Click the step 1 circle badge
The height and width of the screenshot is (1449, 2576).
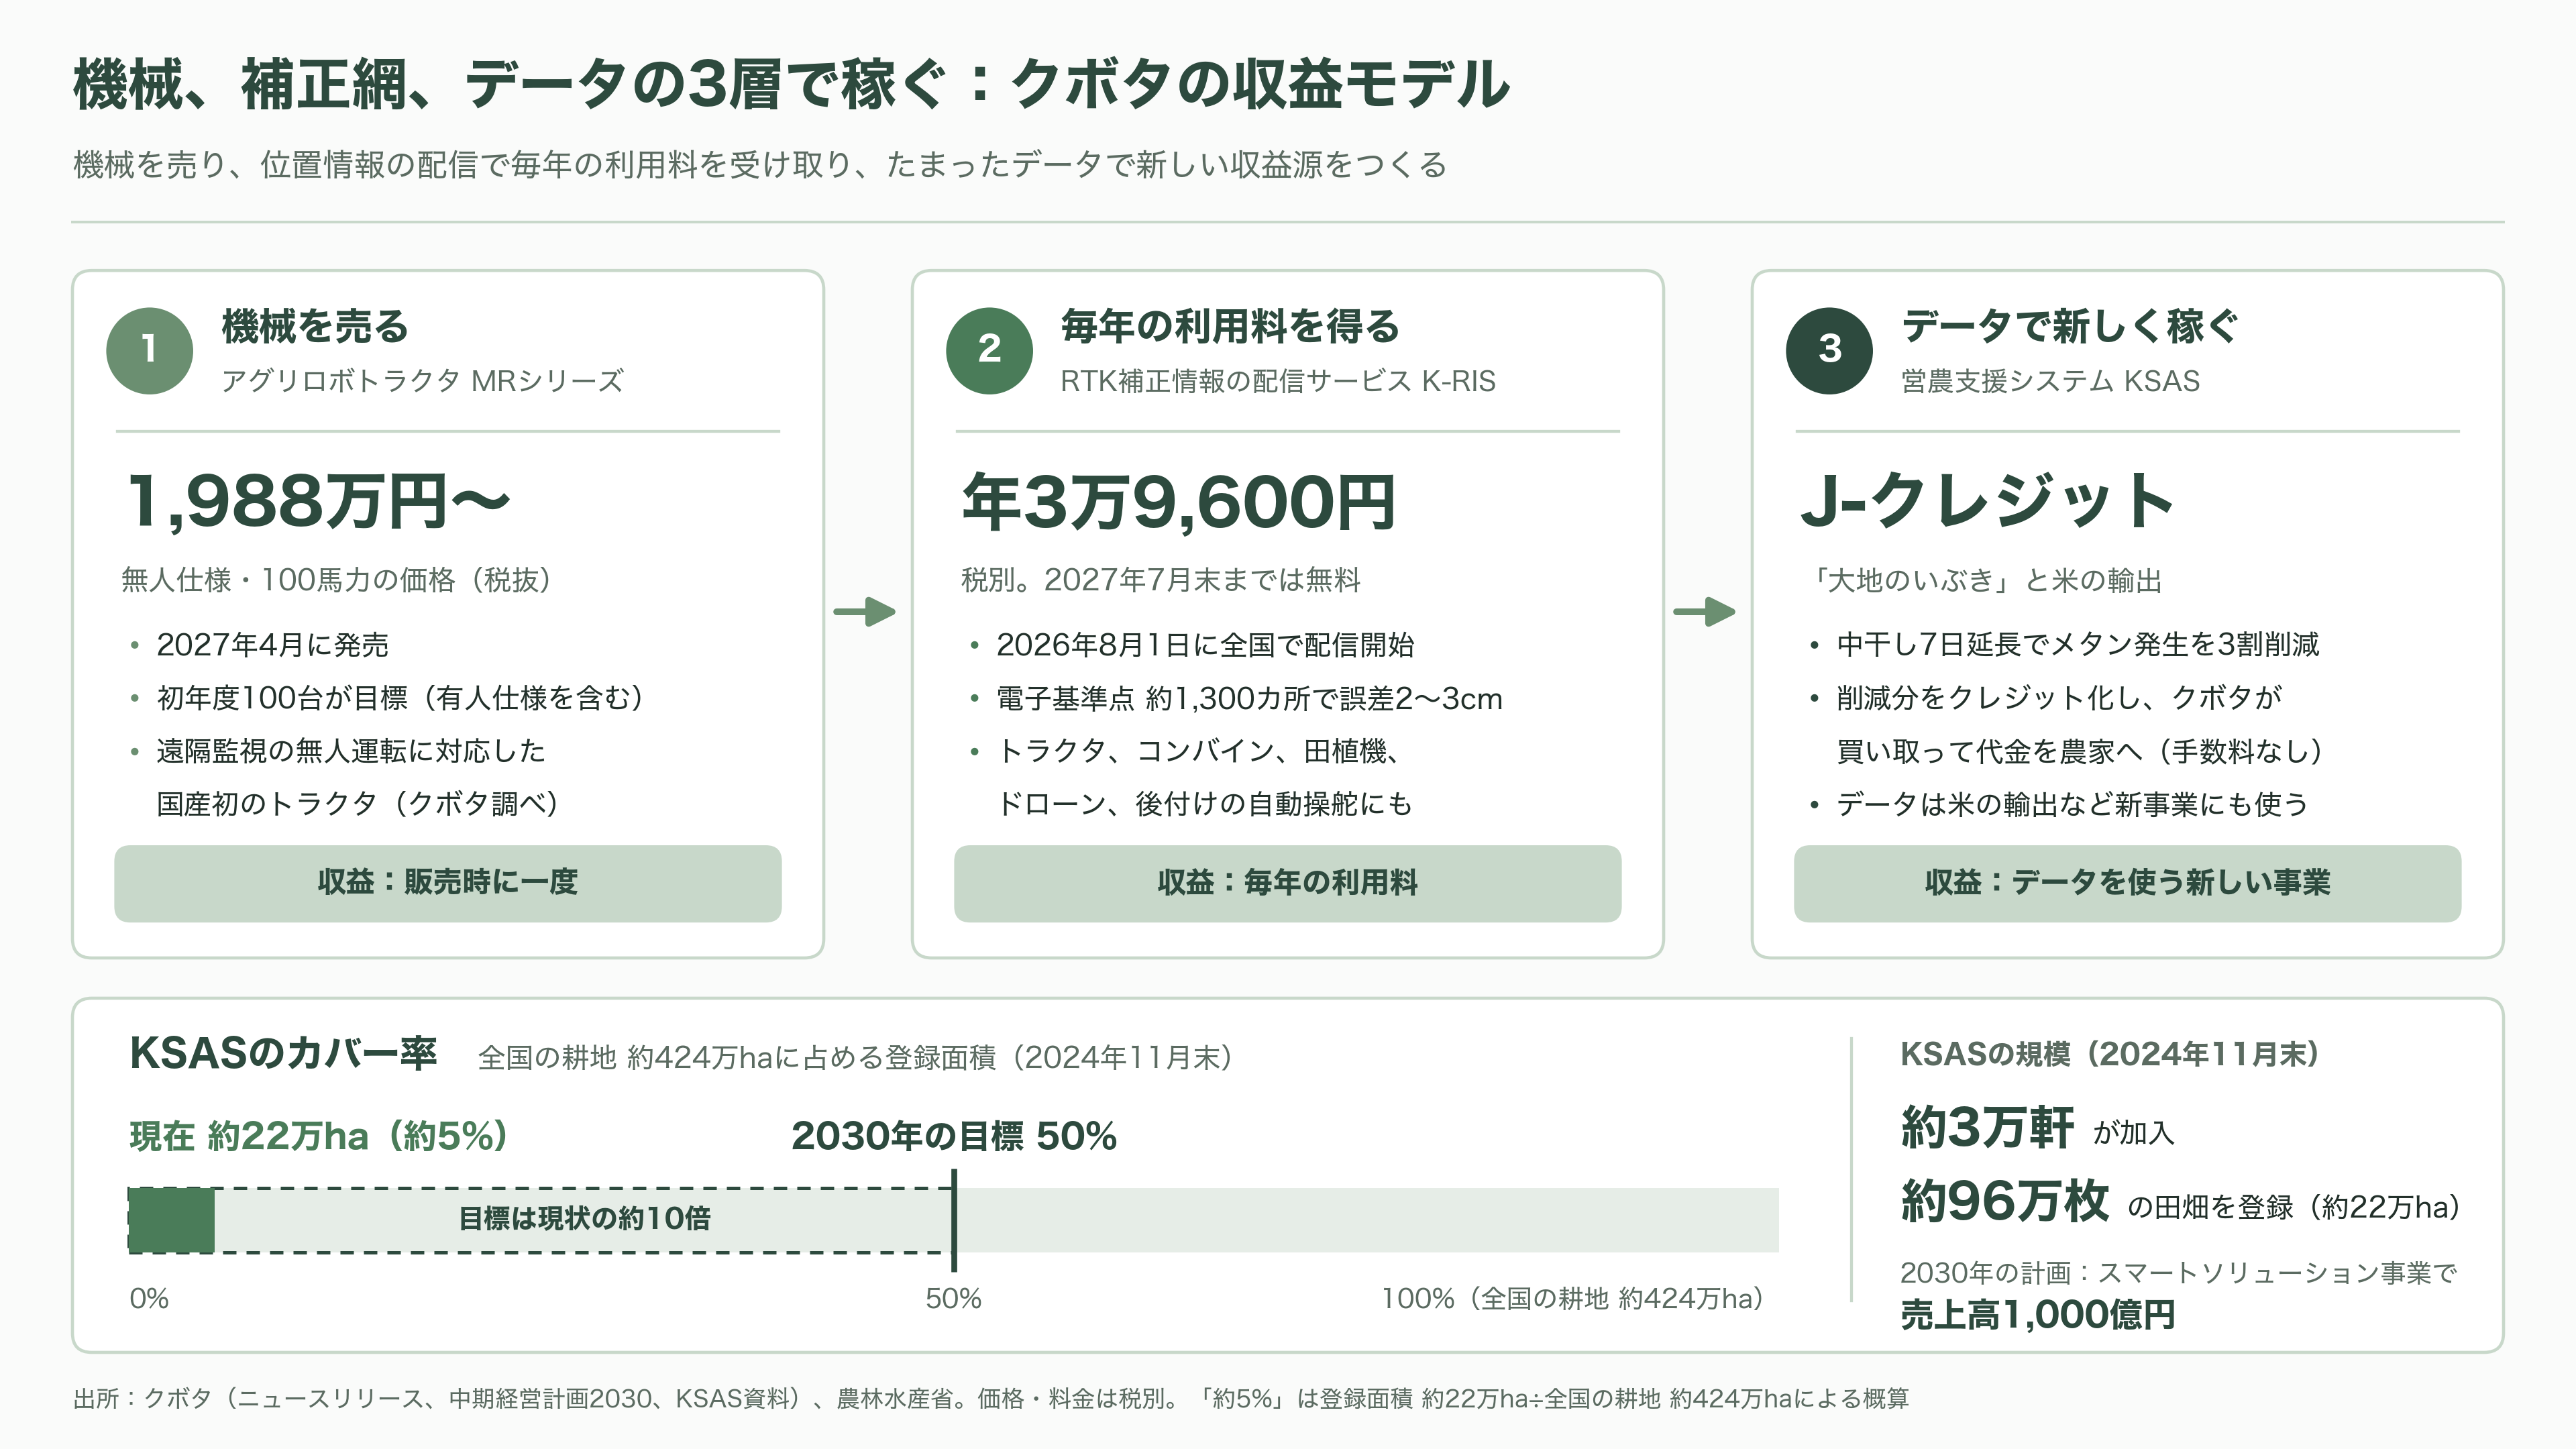click(149, 350)
